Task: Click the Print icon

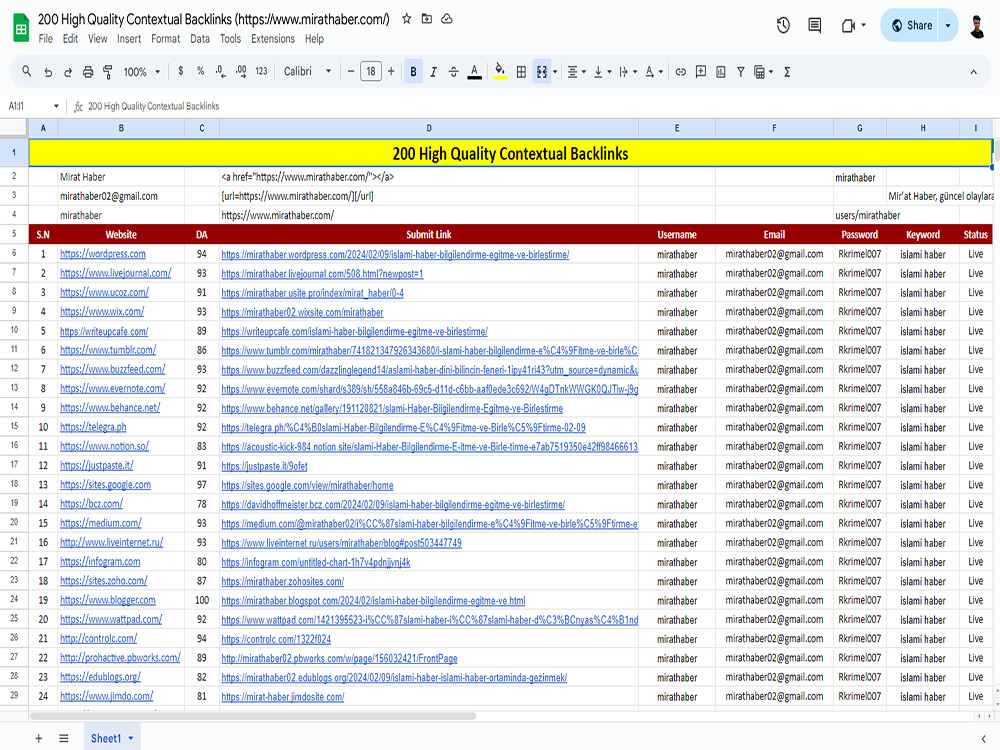Action: (88, 72)
